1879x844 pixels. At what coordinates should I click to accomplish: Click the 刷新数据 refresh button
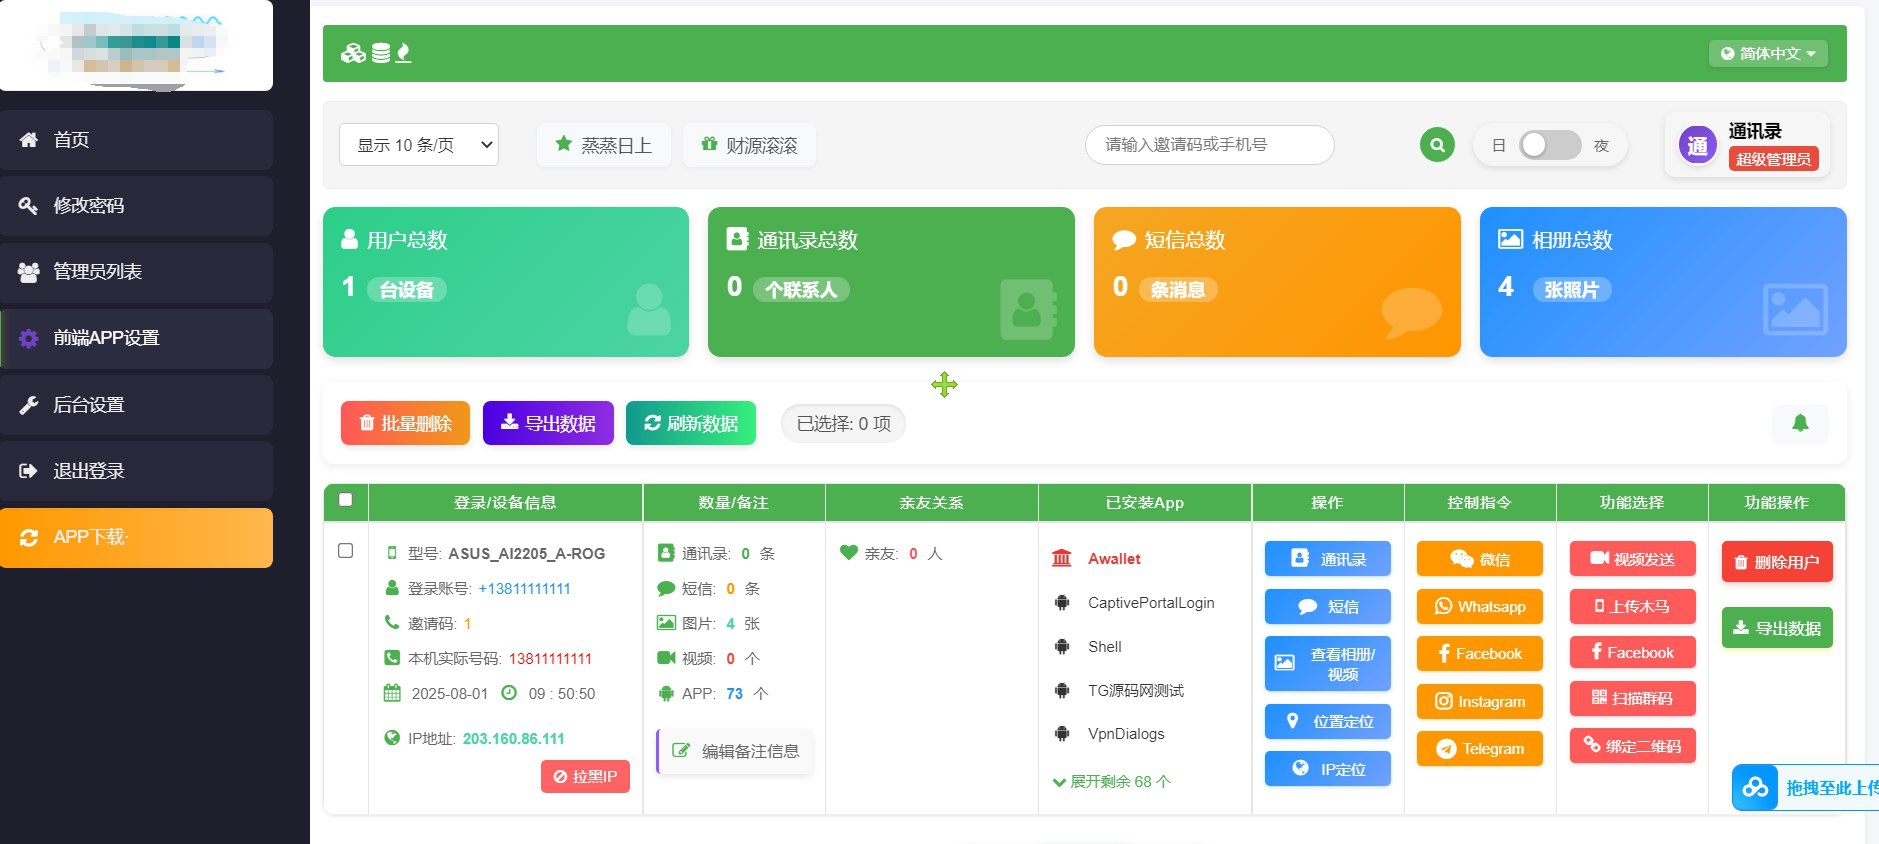690,423
